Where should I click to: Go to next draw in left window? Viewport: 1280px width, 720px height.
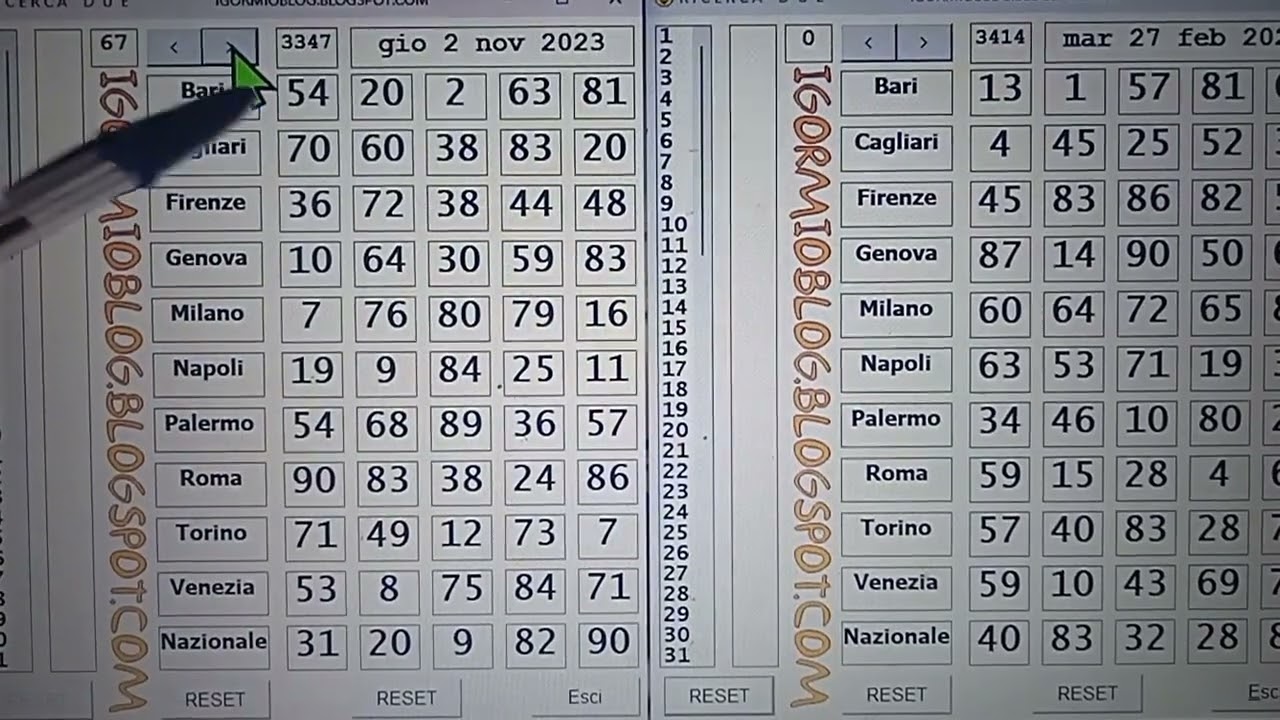pyautogui.click(x=230, y=47)
